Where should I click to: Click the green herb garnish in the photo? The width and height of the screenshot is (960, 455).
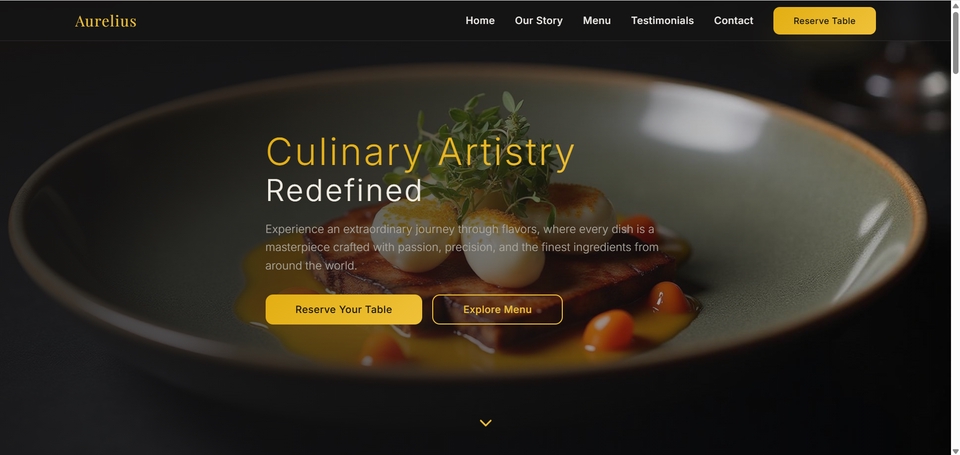484,147
